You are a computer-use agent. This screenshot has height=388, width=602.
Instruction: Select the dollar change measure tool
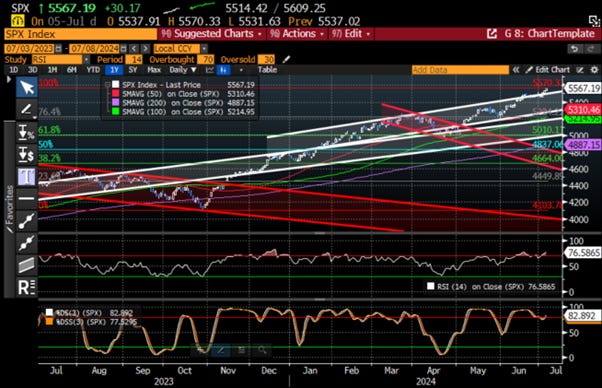click(x=26, y=154)
